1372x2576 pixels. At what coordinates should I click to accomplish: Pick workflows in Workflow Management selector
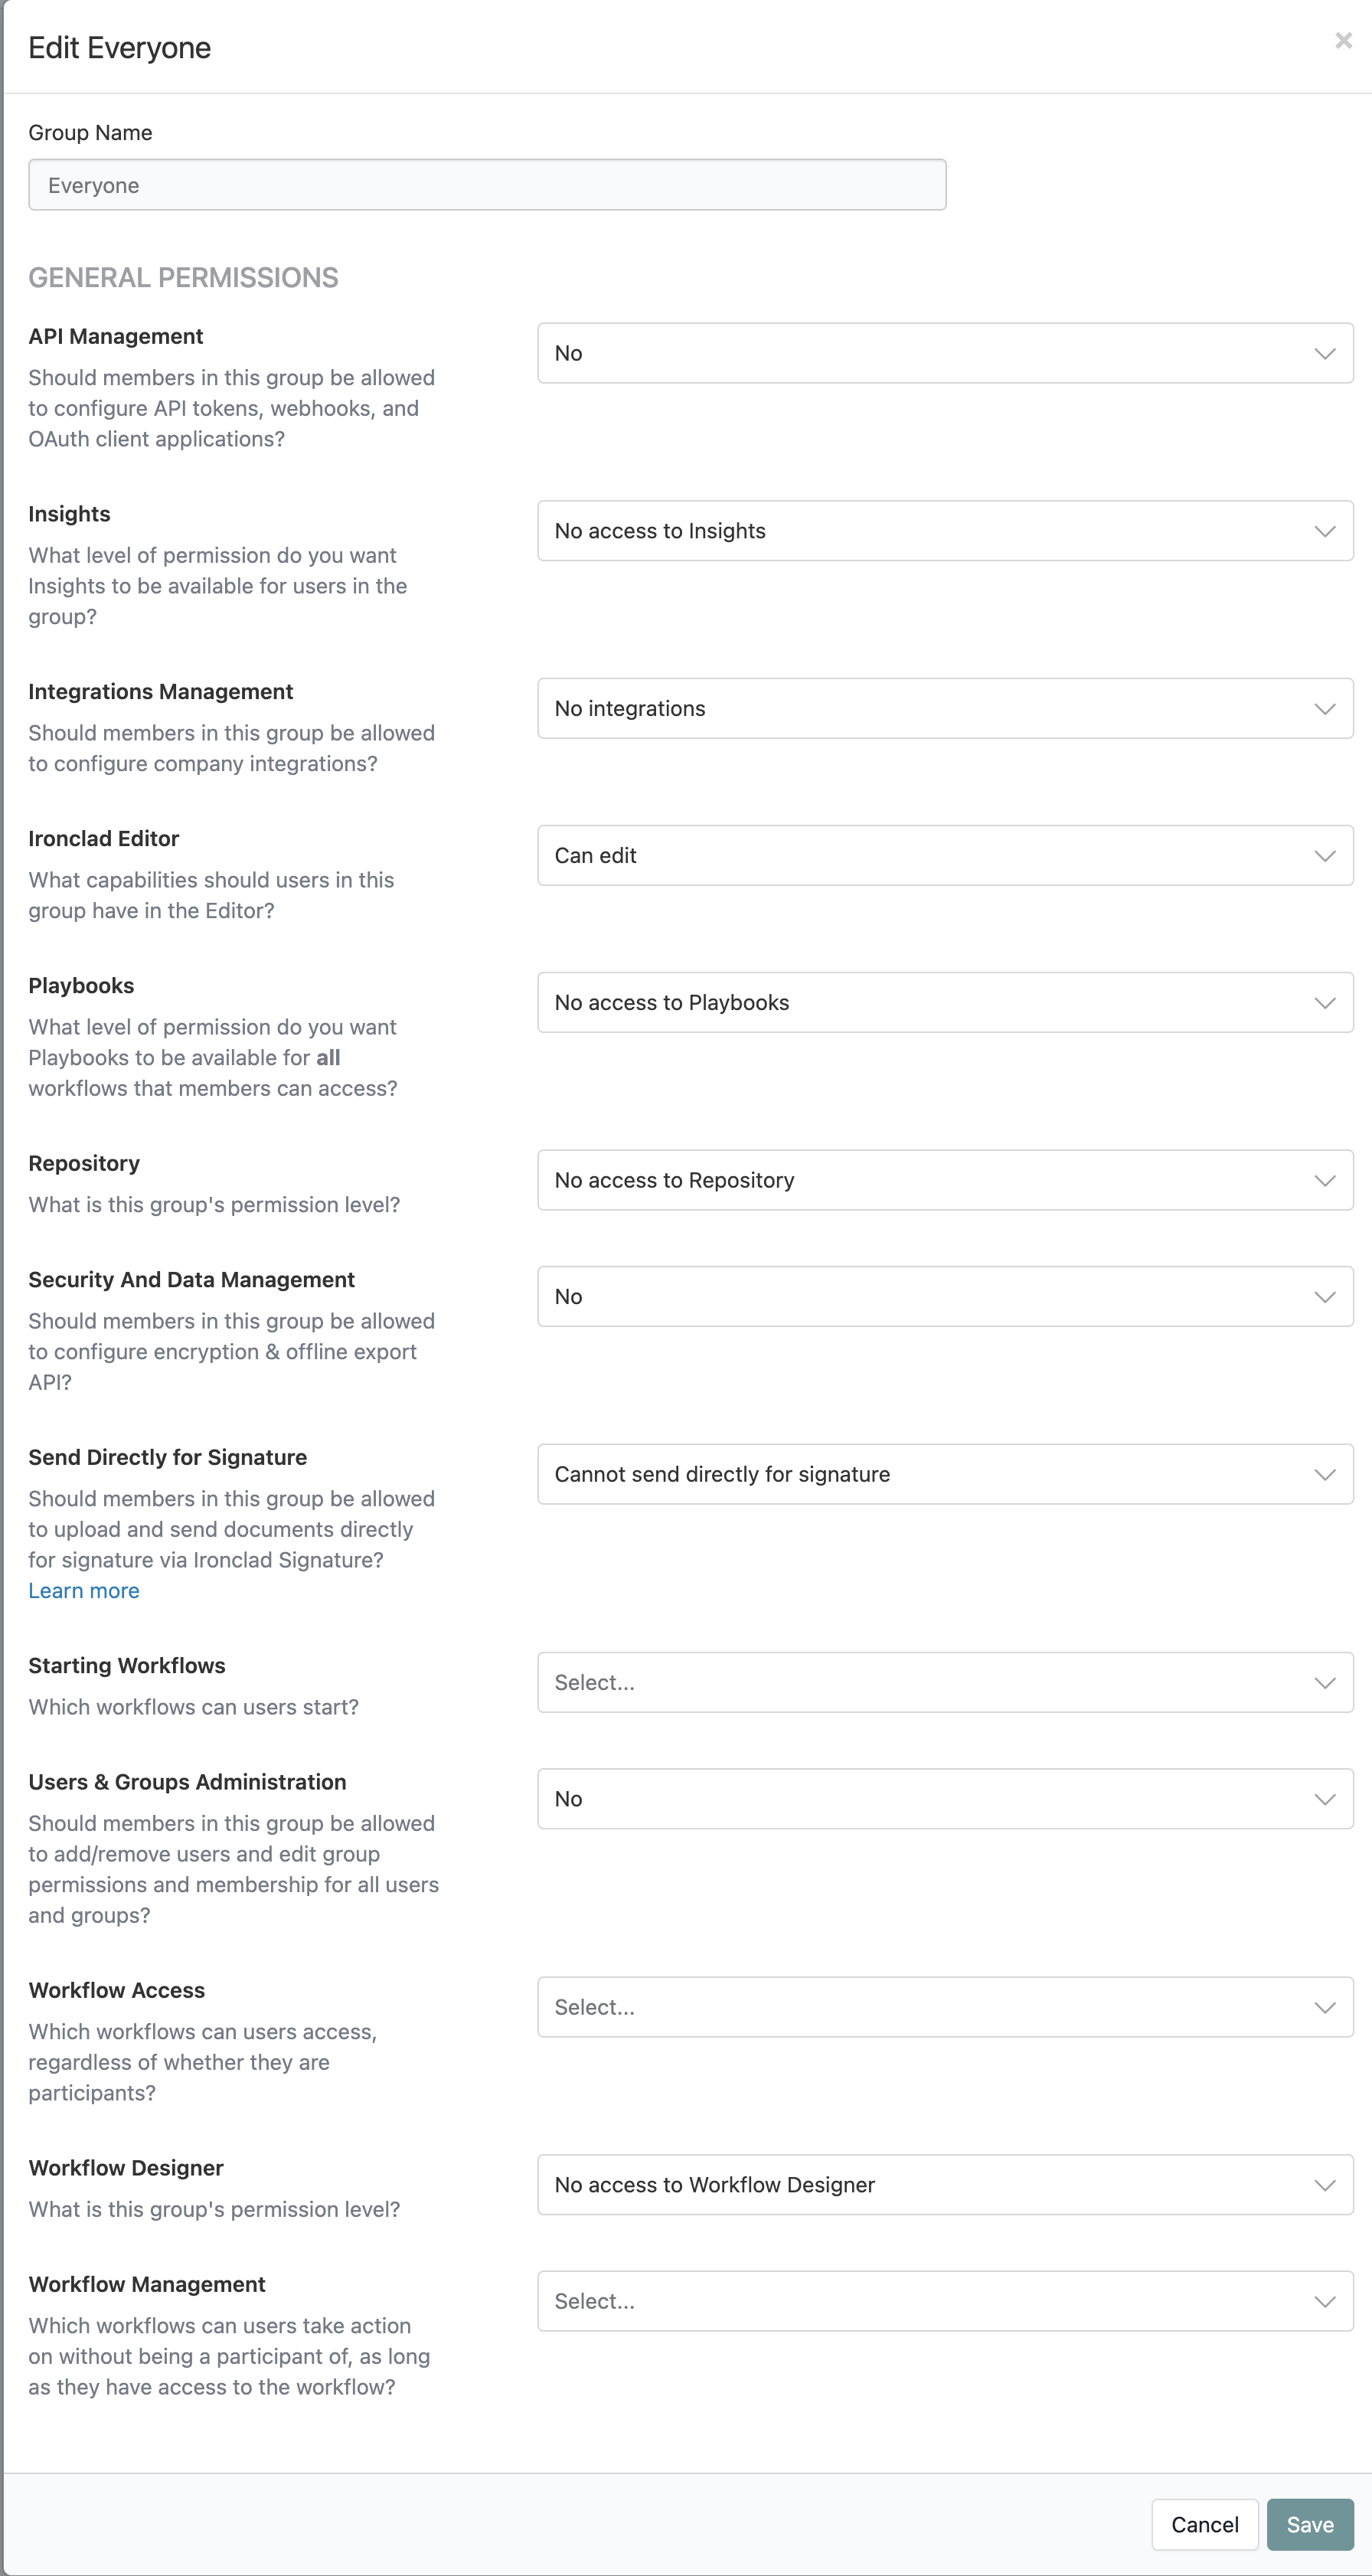pos(945,2301)
